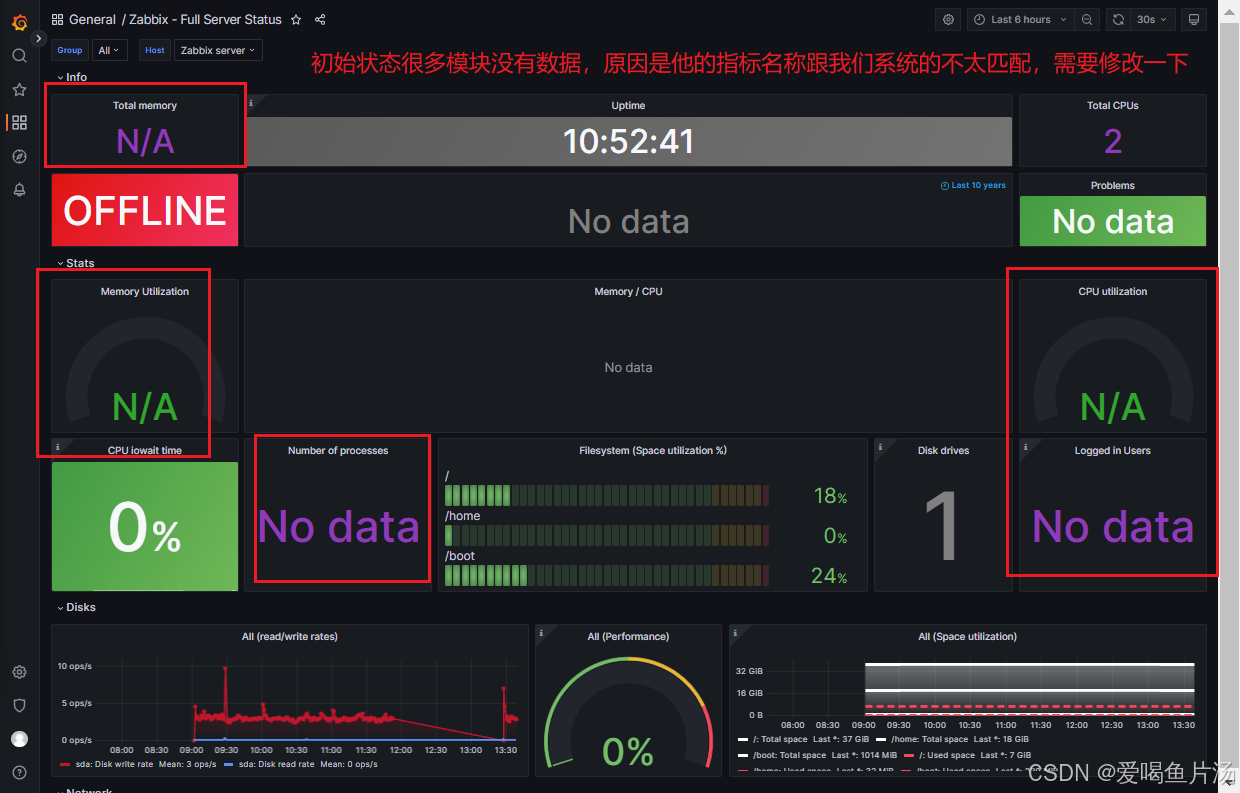Screen dimensions: 1240x793
Task: Open the Number of processes panel menu
Action: pyautogui.click(x=338, y=450)
